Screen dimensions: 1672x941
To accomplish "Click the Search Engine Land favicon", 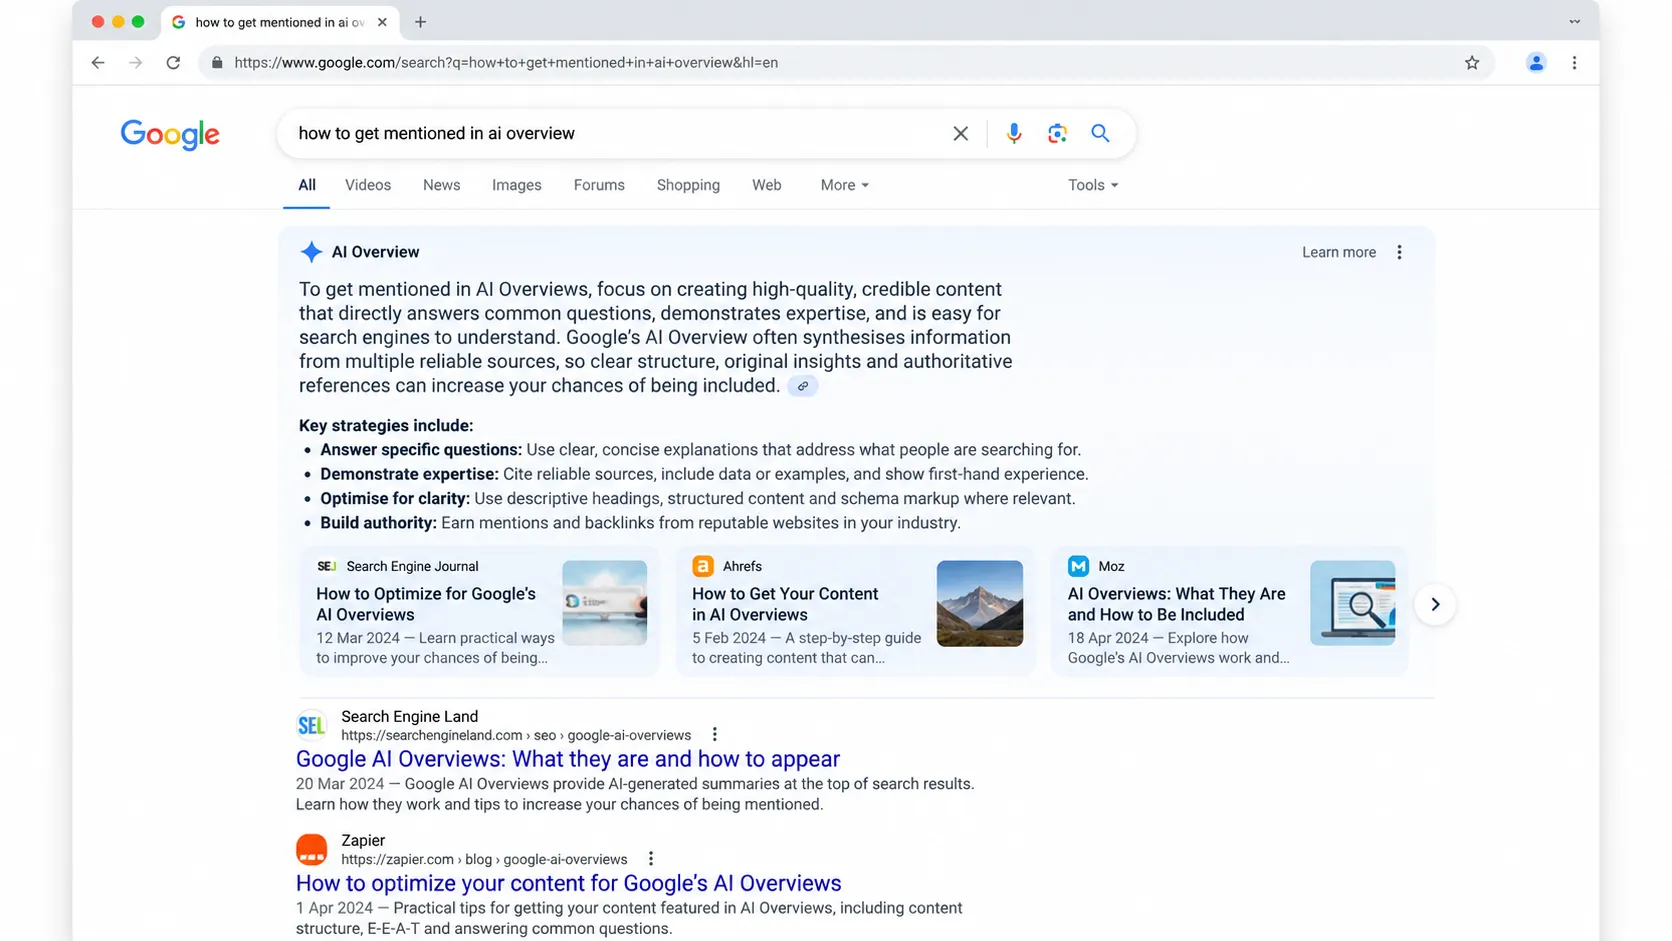I will 311,725.
